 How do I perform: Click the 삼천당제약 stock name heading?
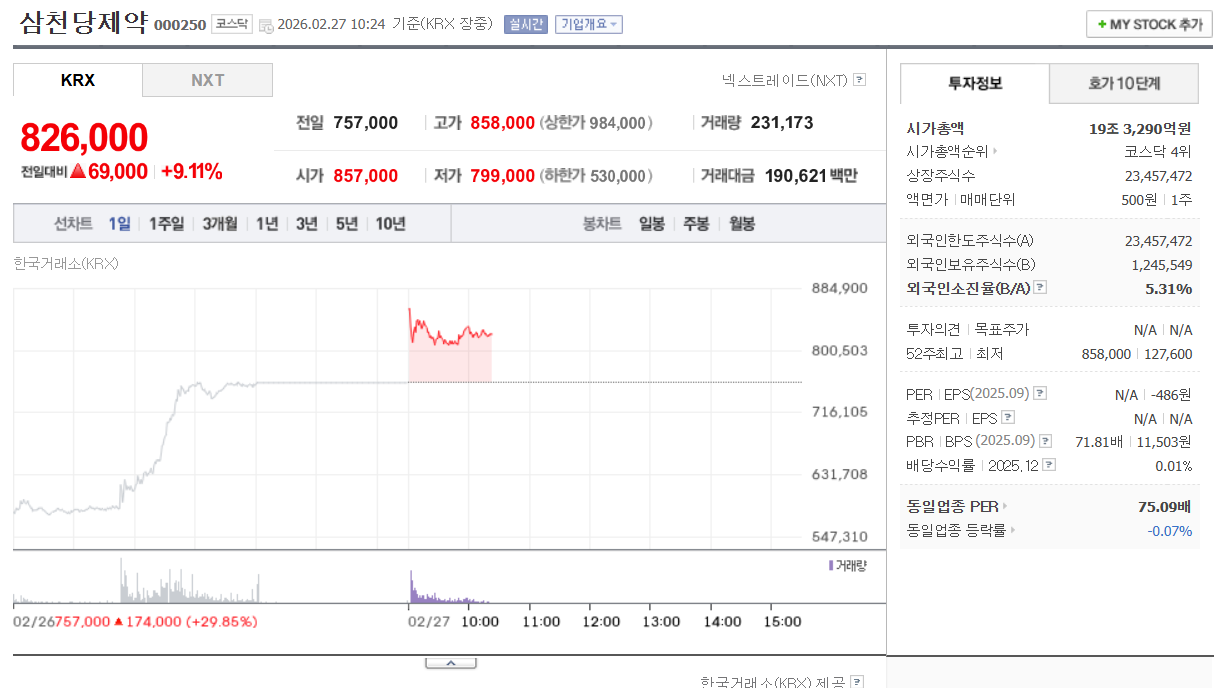pos(83,22)
